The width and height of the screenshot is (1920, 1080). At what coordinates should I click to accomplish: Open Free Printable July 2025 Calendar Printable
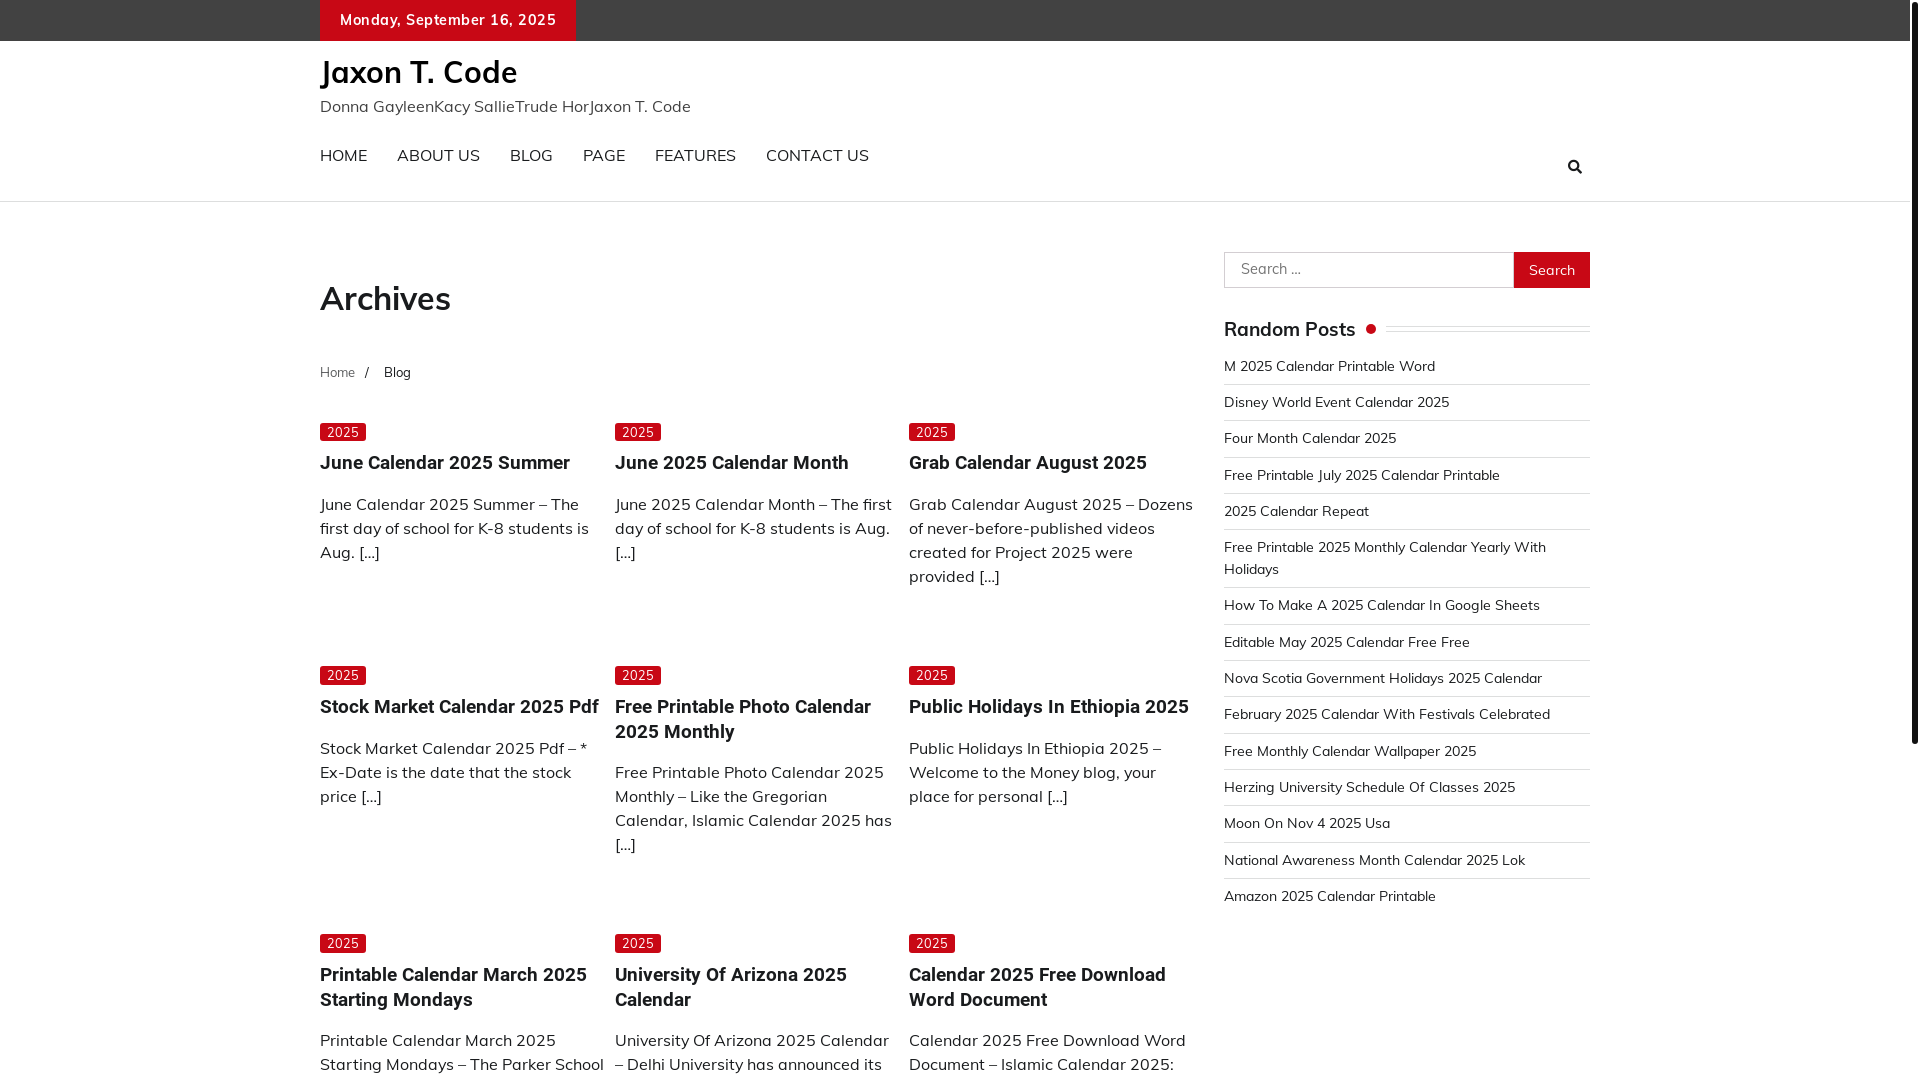[x=1362, y=475]
